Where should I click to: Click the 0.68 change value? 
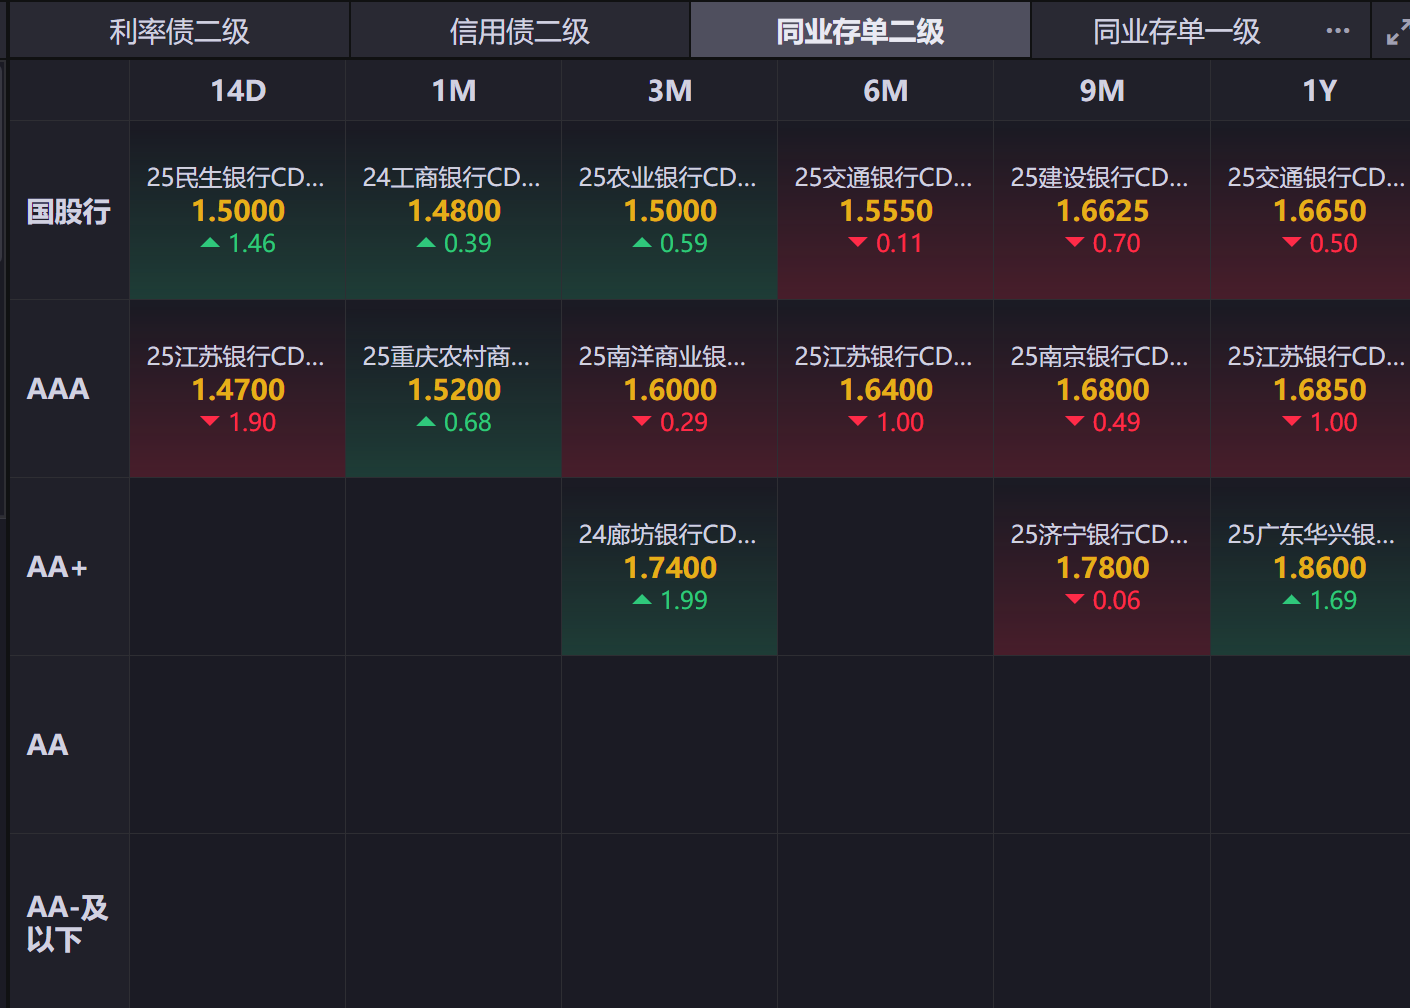coord(468,422)
